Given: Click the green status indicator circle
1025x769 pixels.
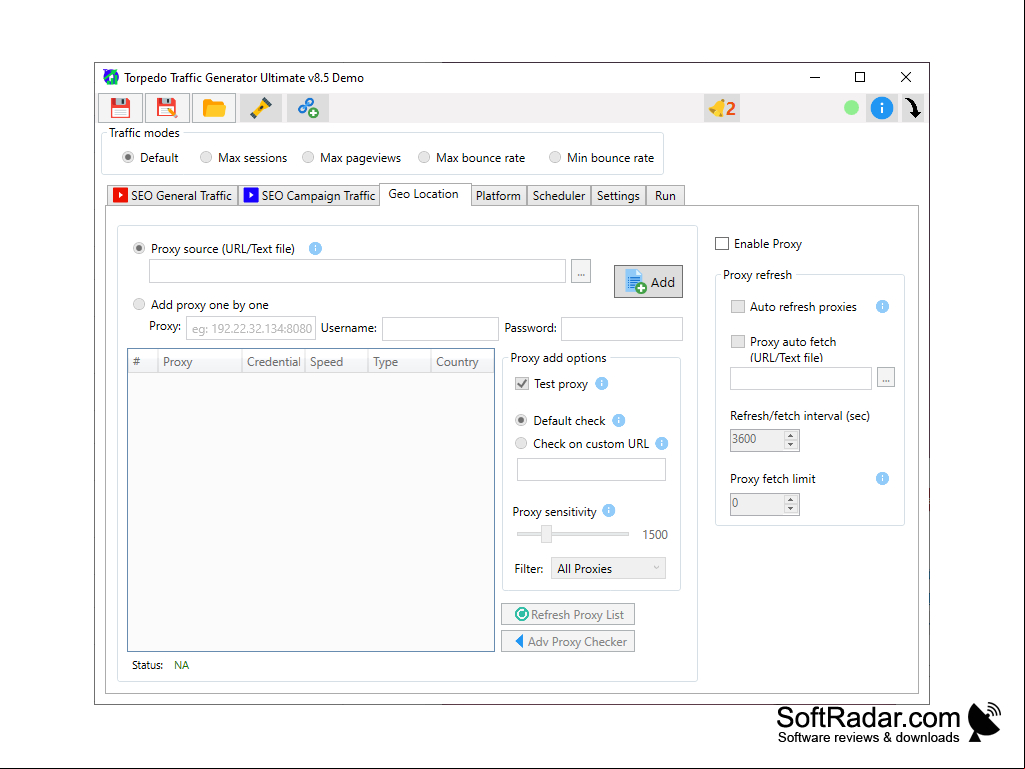Looking at the screenshot, I should click(851, 108).
